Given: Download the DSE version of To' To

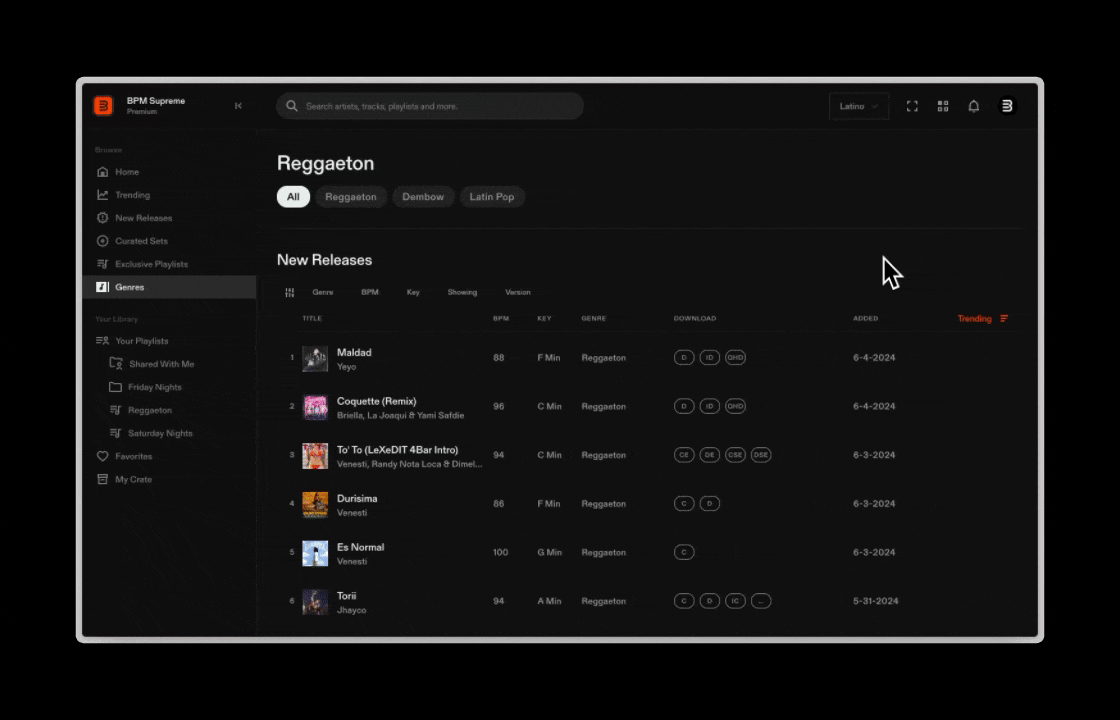Looking at the screenshot, I should (x=761, y=454).
